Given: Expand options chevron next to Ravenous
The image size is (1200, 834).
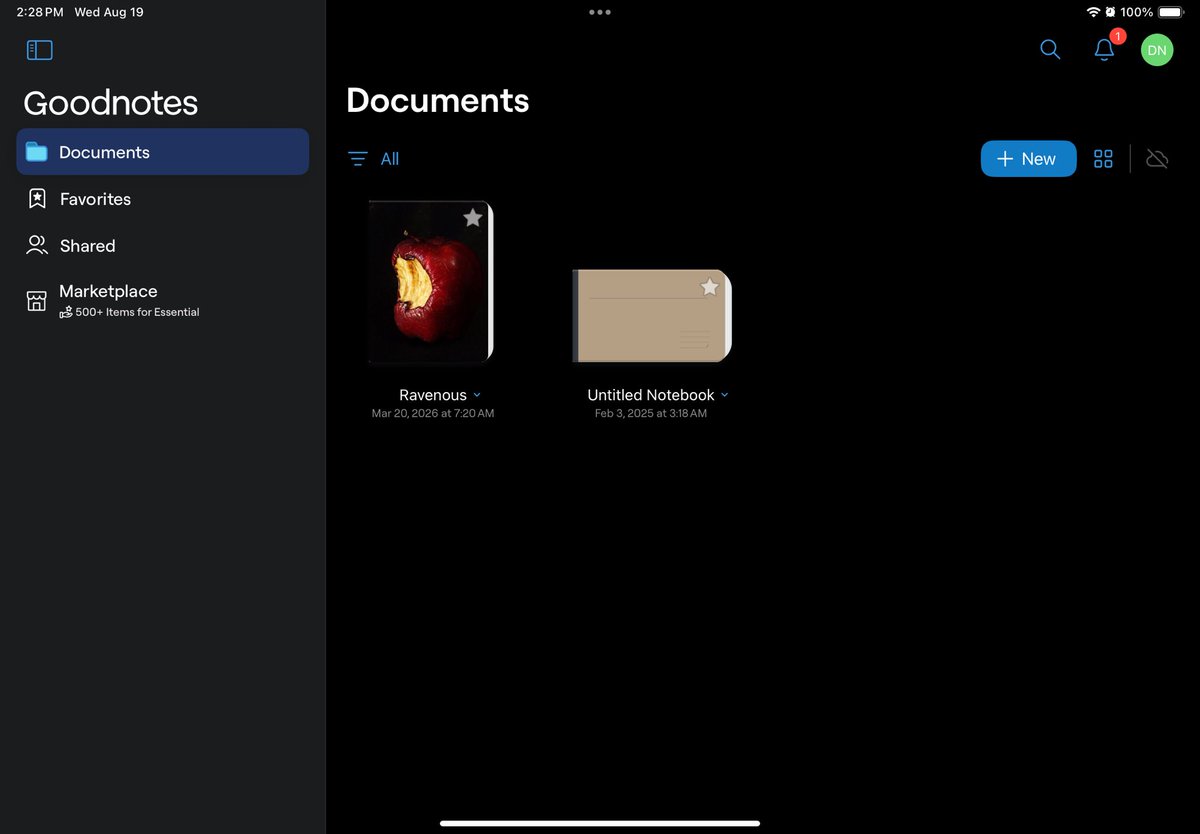Looking at the screenshot, I should 477,395.
